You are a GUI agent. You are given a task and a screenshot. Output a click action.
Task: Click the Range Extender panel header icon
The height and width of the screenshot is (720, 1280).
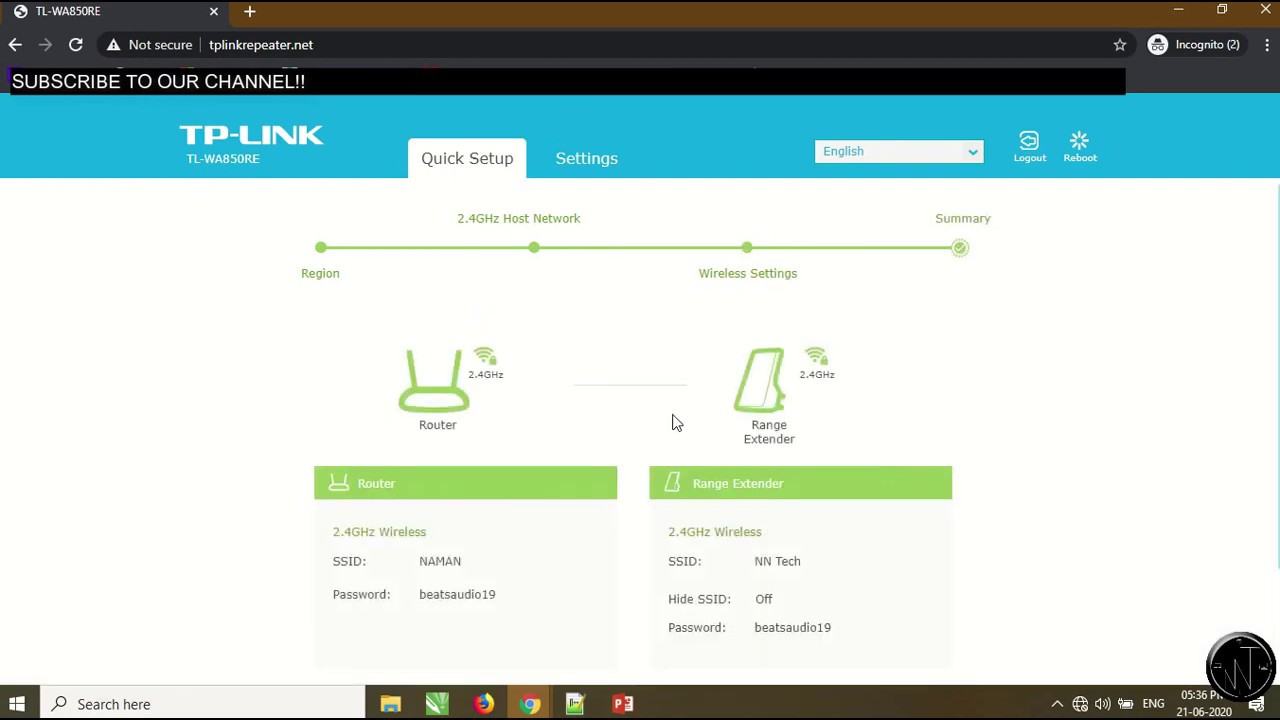[x=673, y=483]
